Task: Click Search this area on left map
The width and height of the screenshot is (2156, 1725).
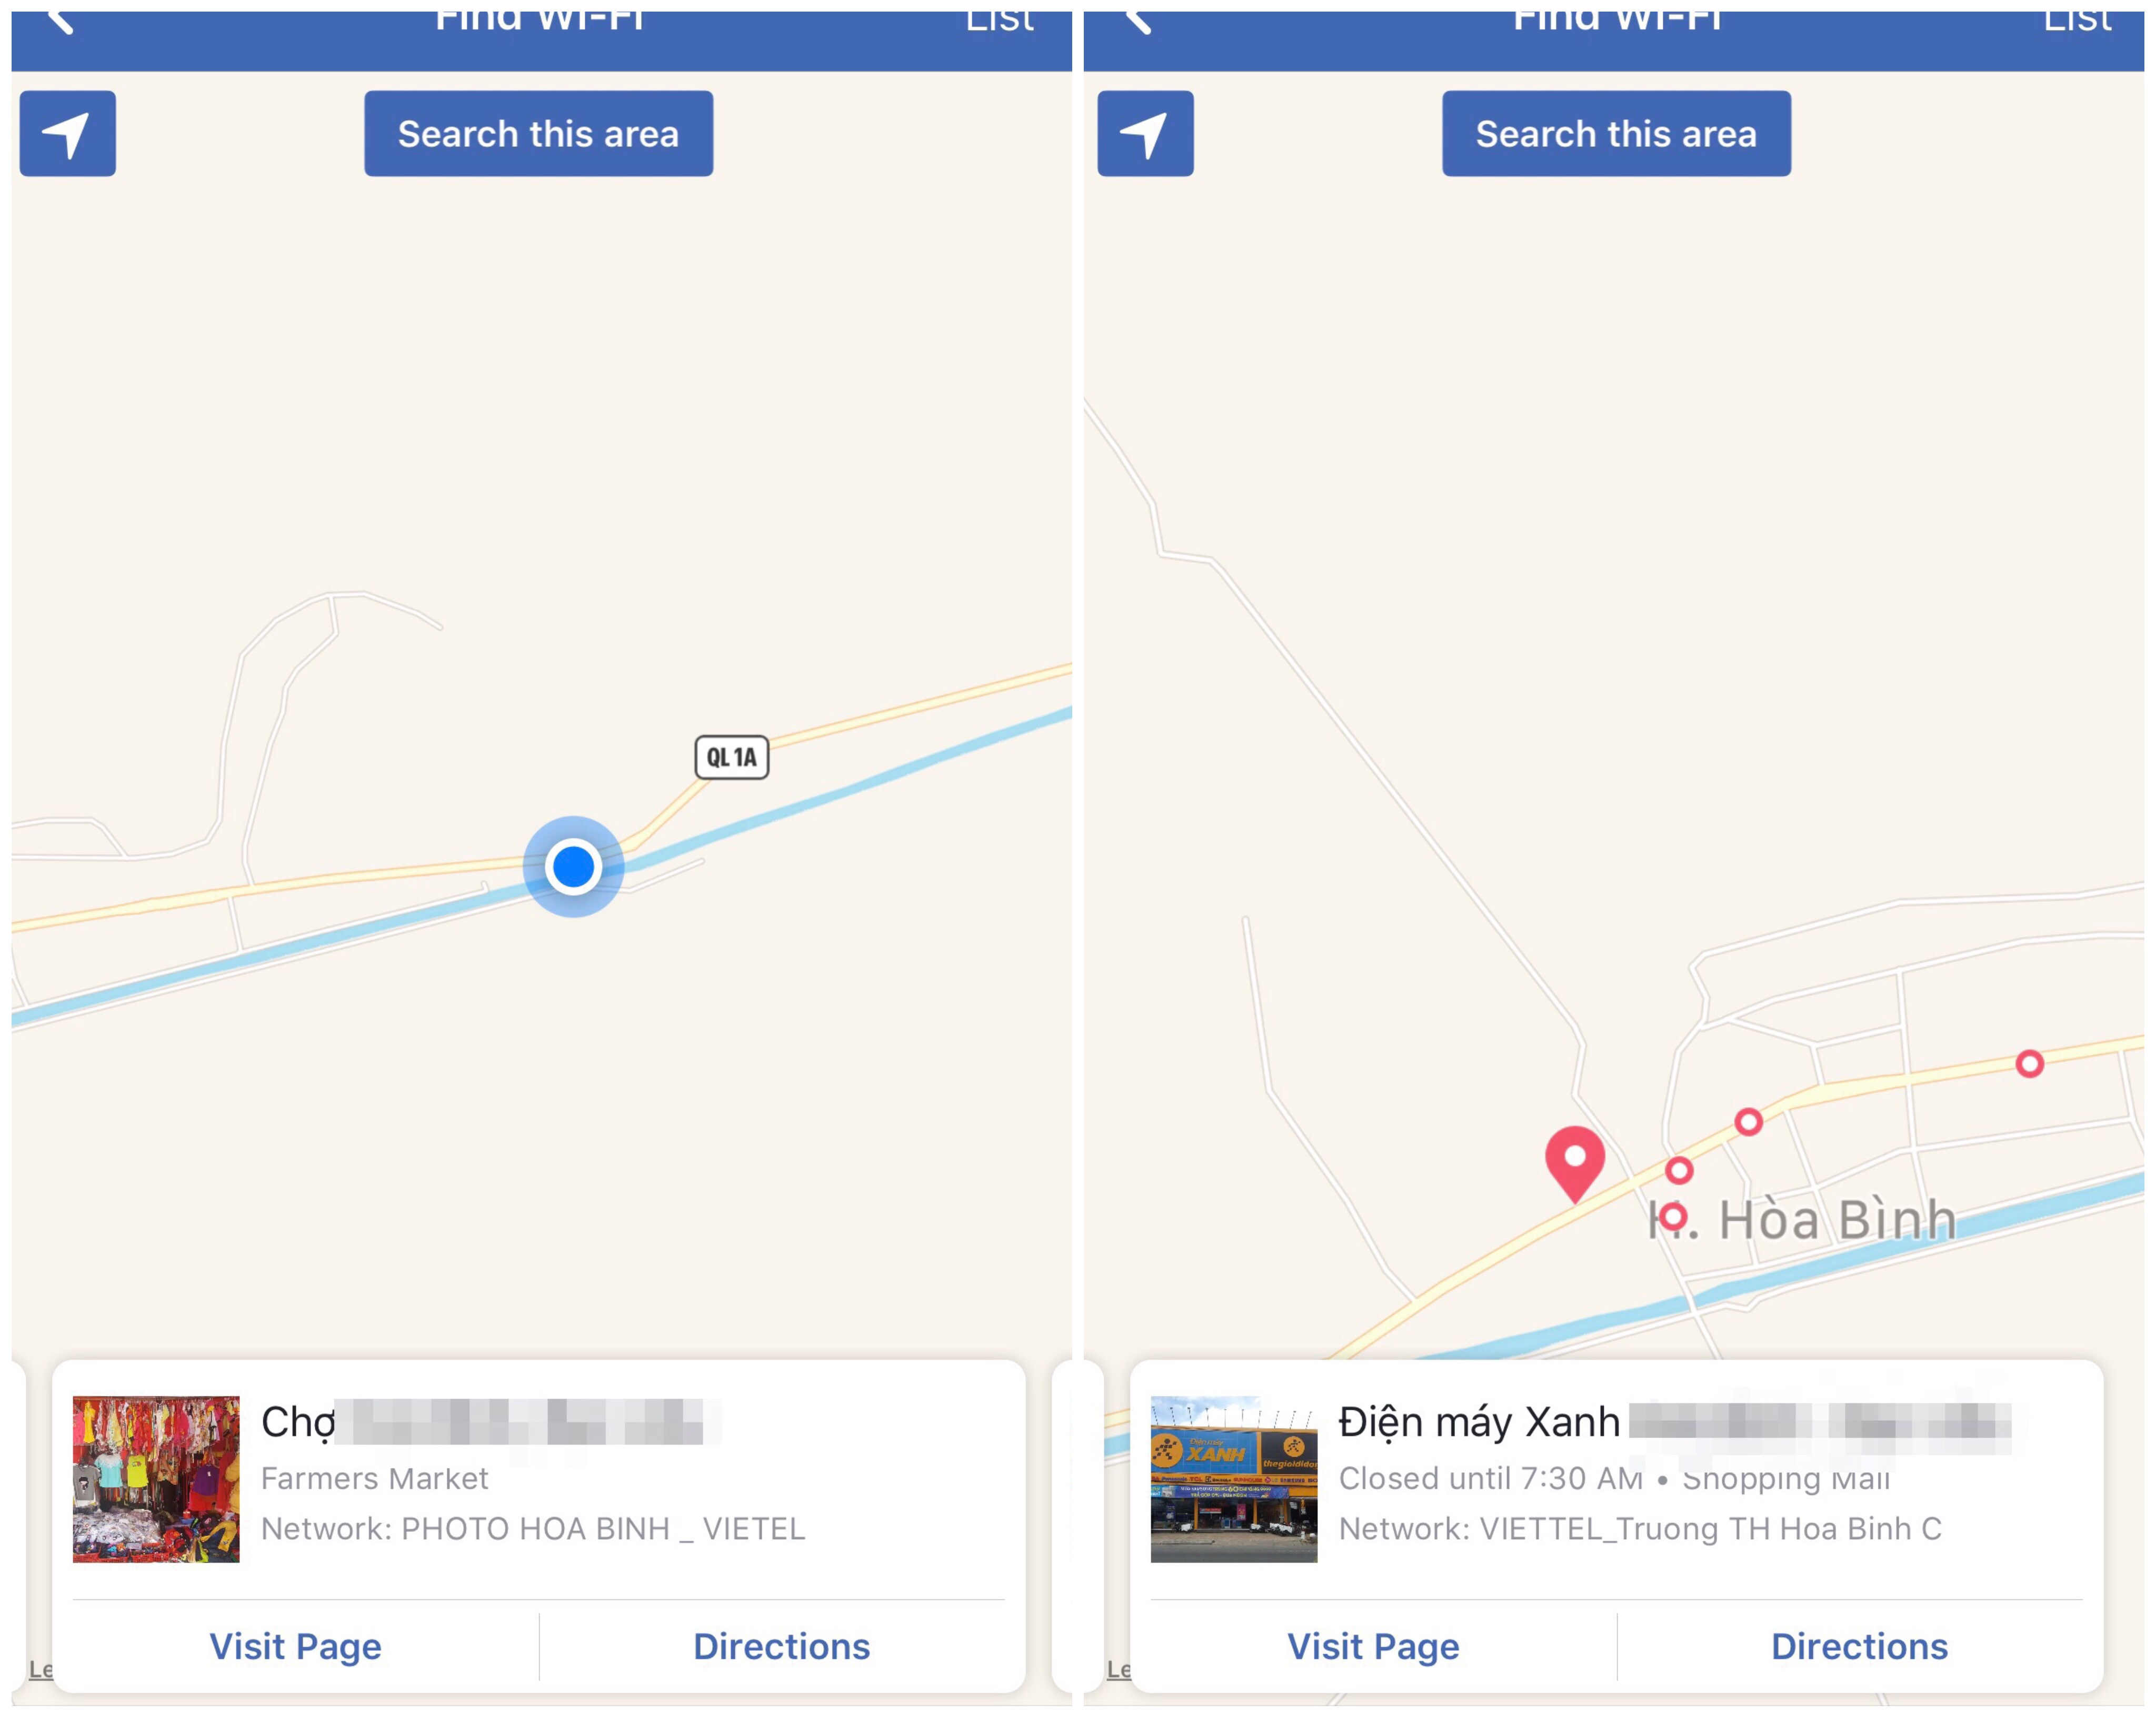Action: coord(539,134)
